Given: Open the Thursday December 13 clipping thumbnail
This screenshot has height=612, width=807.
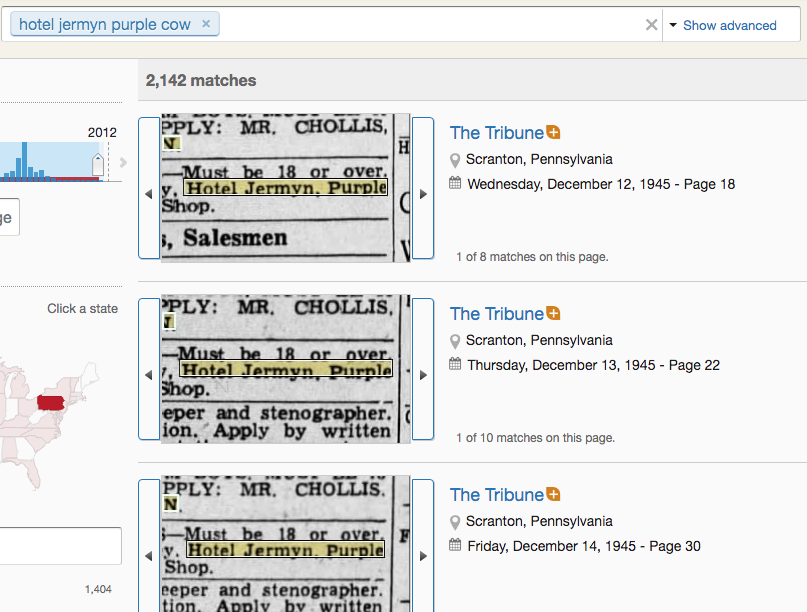Looking at the screenshot, I should point(285,370).
